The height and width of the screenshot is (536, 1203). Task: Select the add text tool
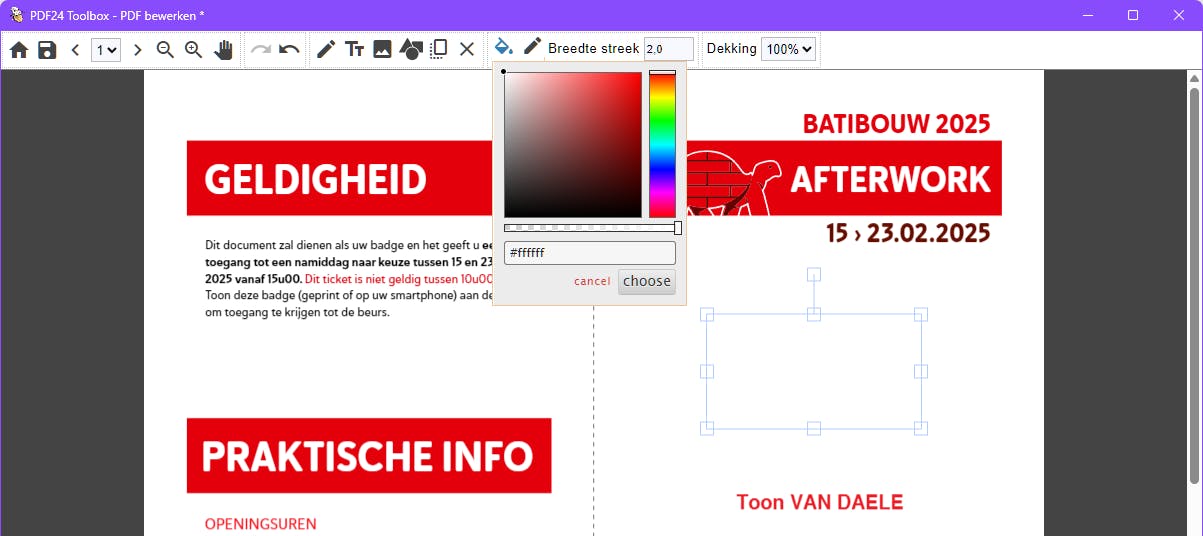(x=354, y=50)
